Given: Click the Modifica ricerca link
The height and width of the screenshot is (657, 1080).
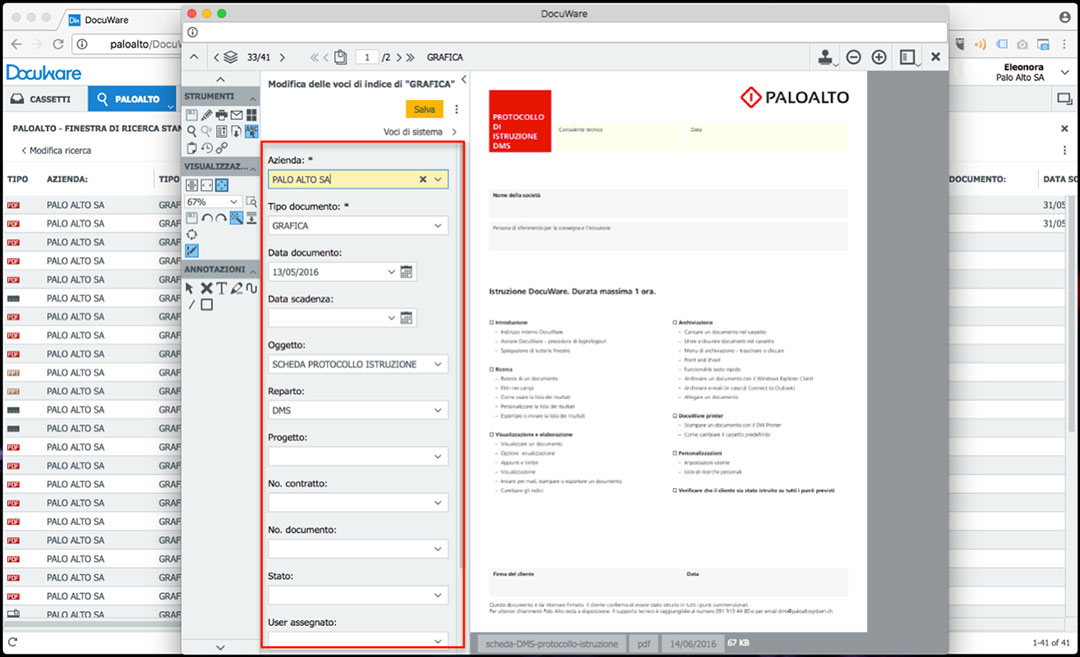Looking at the screenshot, I should [x=56, y=150].
